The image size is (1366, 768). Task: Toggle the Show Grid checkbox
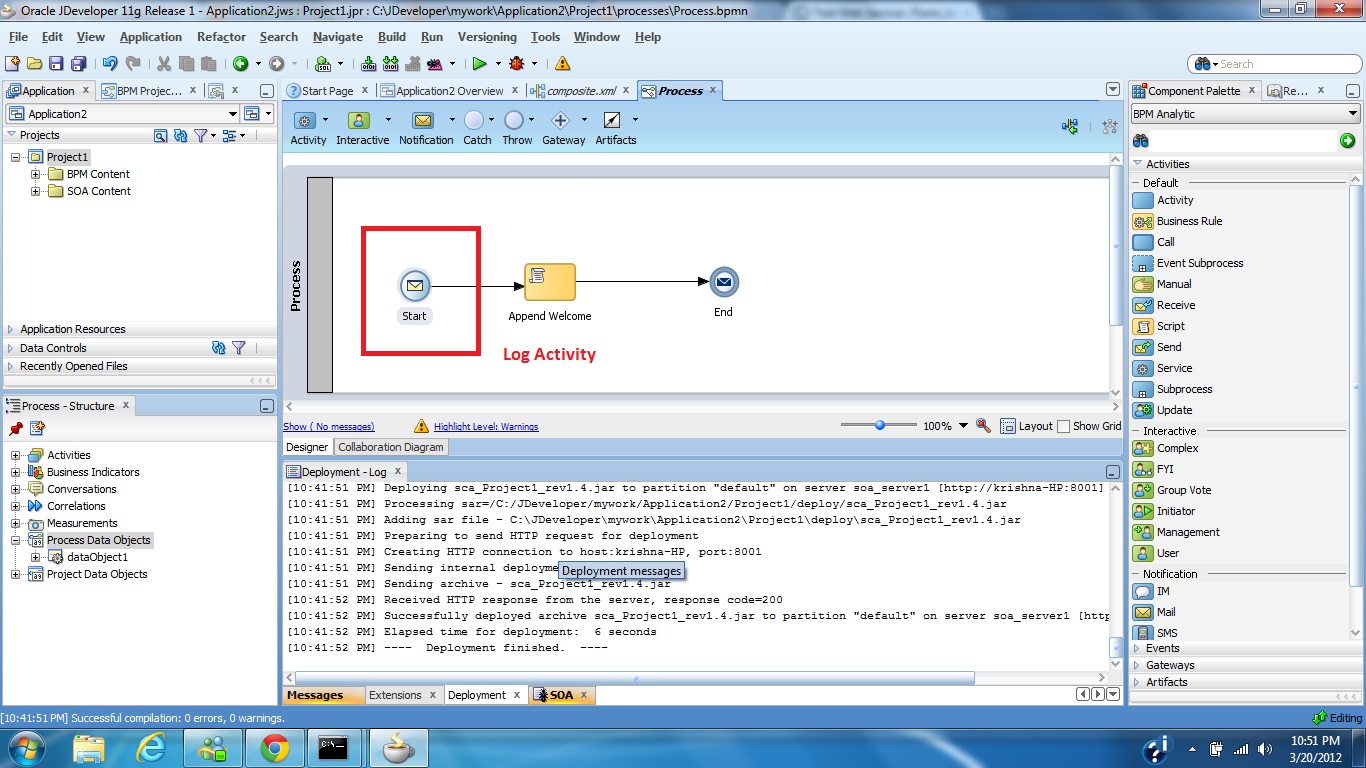pyautogui.click(x=1063, y=425)
